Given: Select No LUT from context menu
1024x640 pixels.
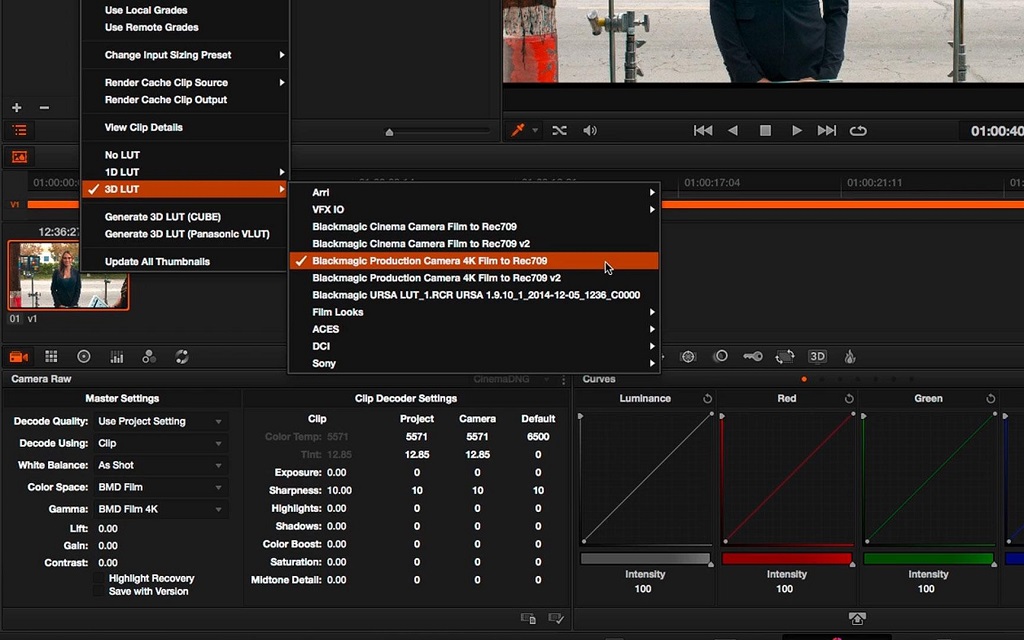Looking at the screenshot, I should [185, 155].
